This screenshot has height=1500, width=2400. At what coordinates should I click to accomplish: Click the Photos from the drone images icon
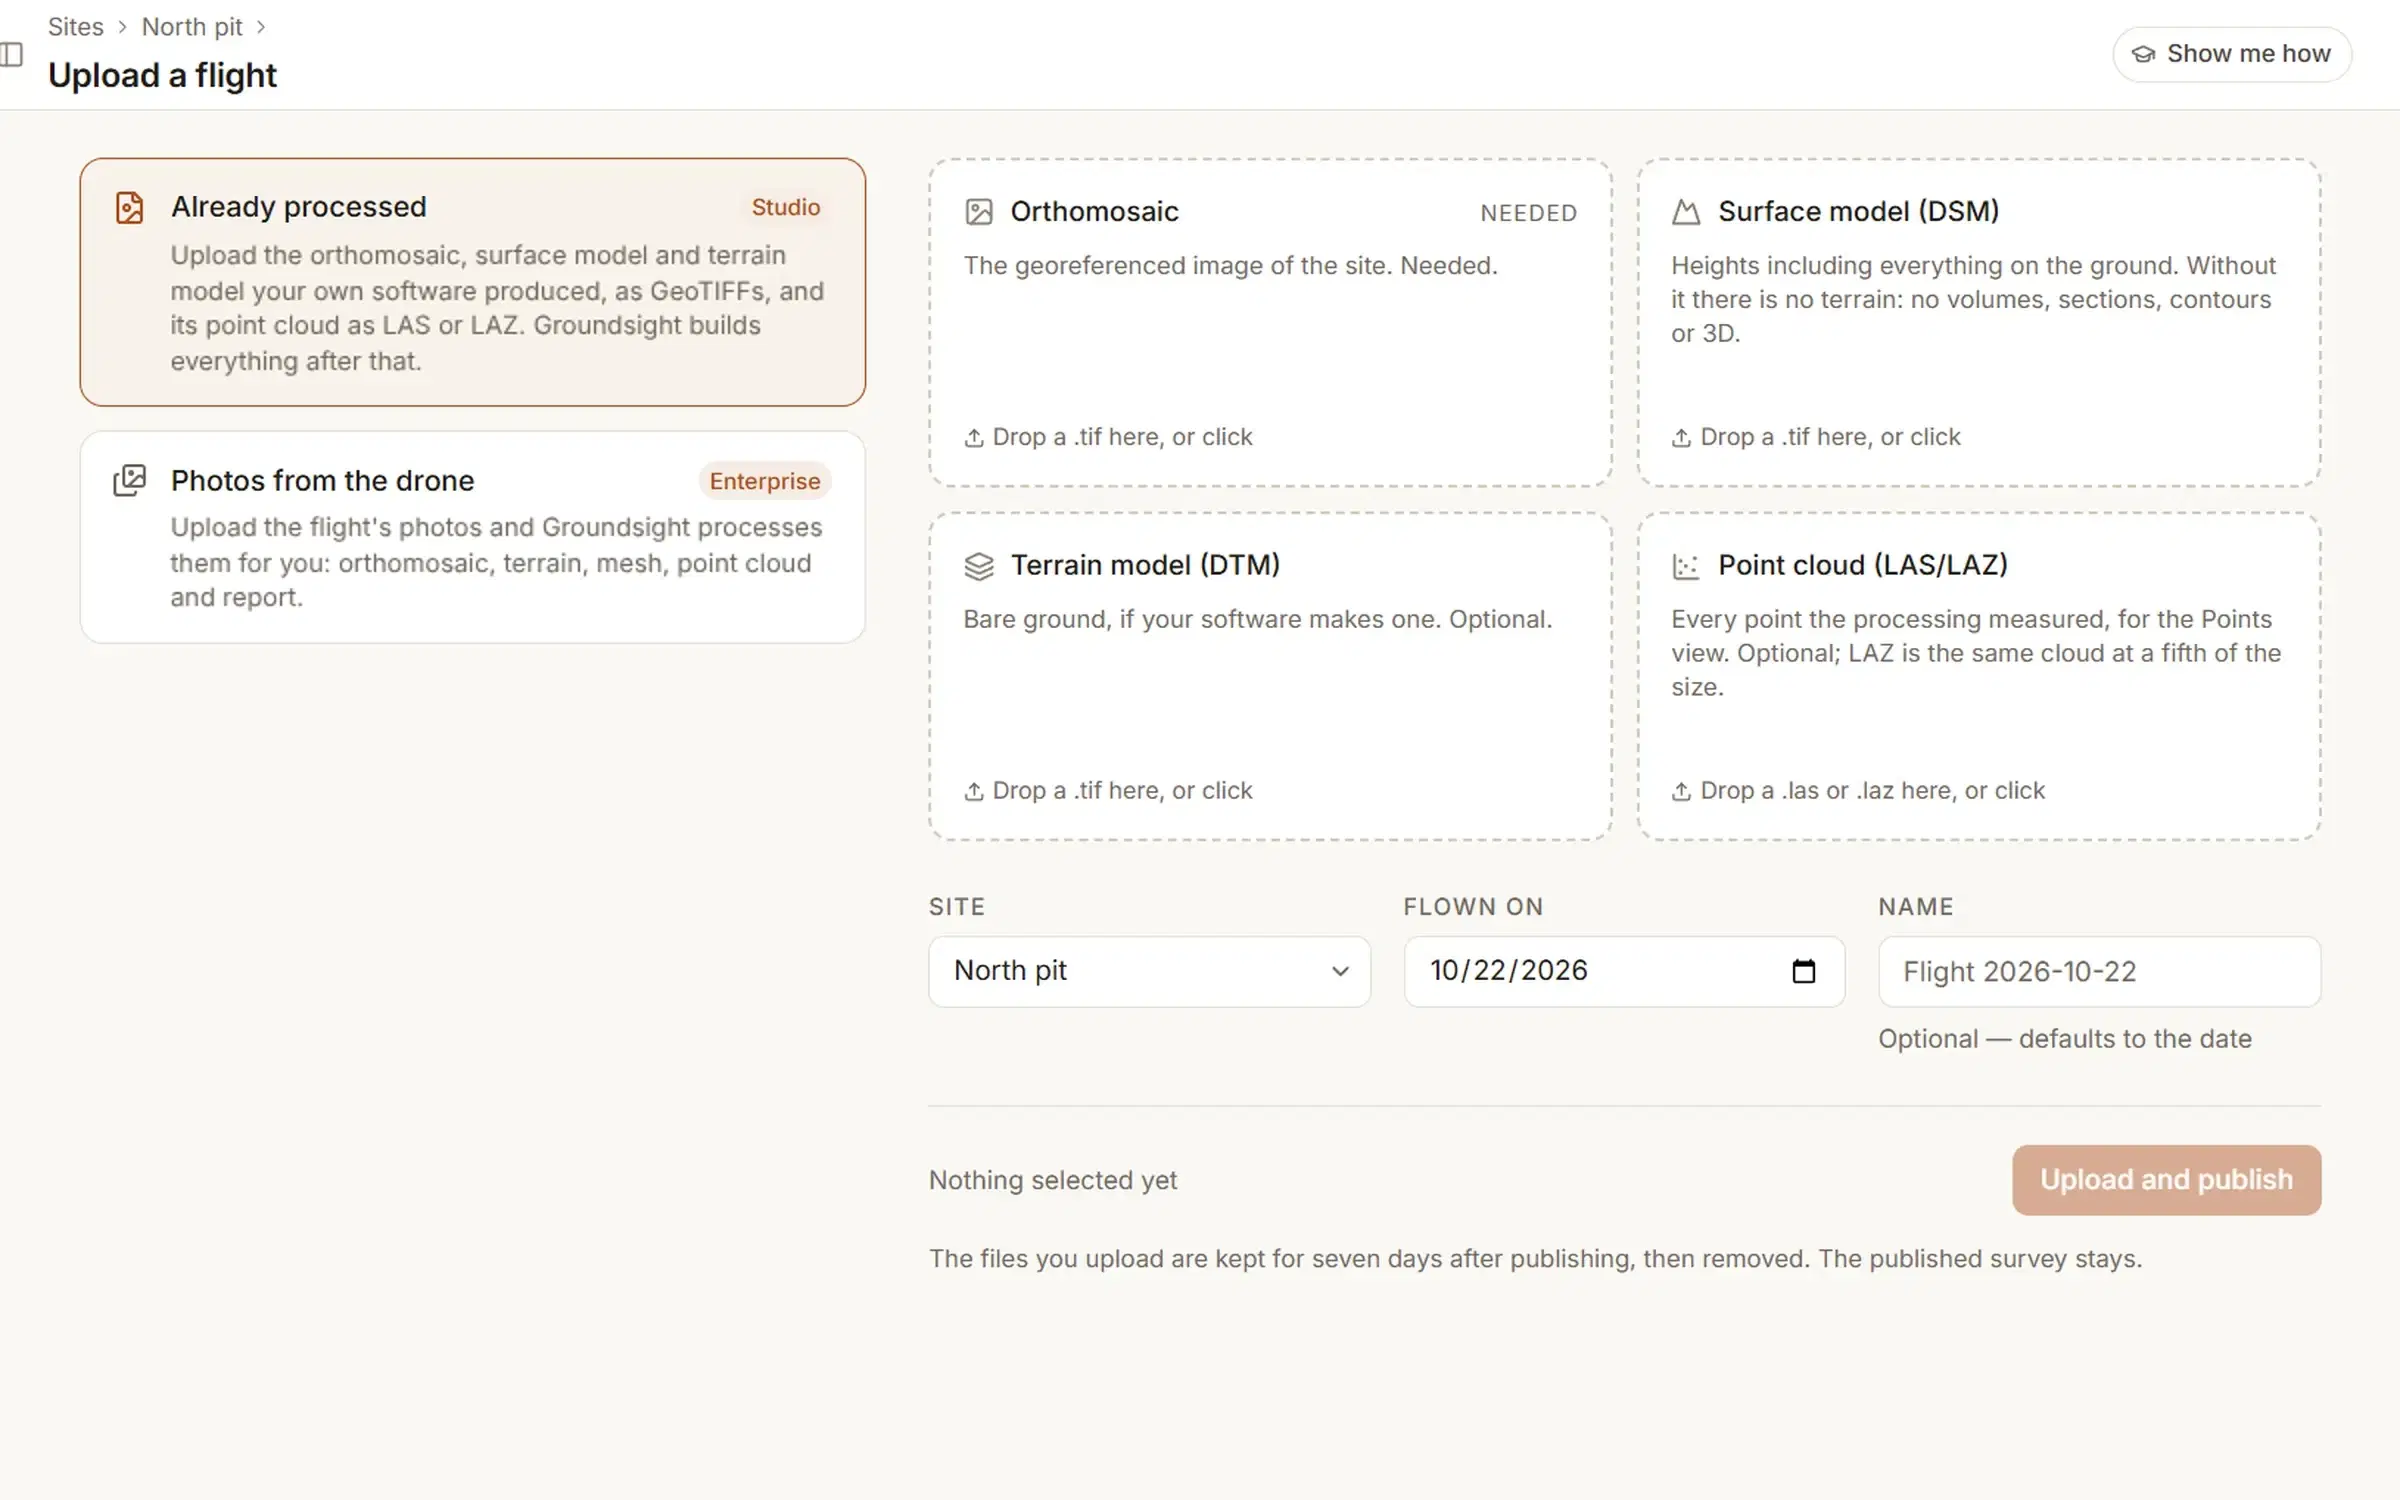(130, 481)
